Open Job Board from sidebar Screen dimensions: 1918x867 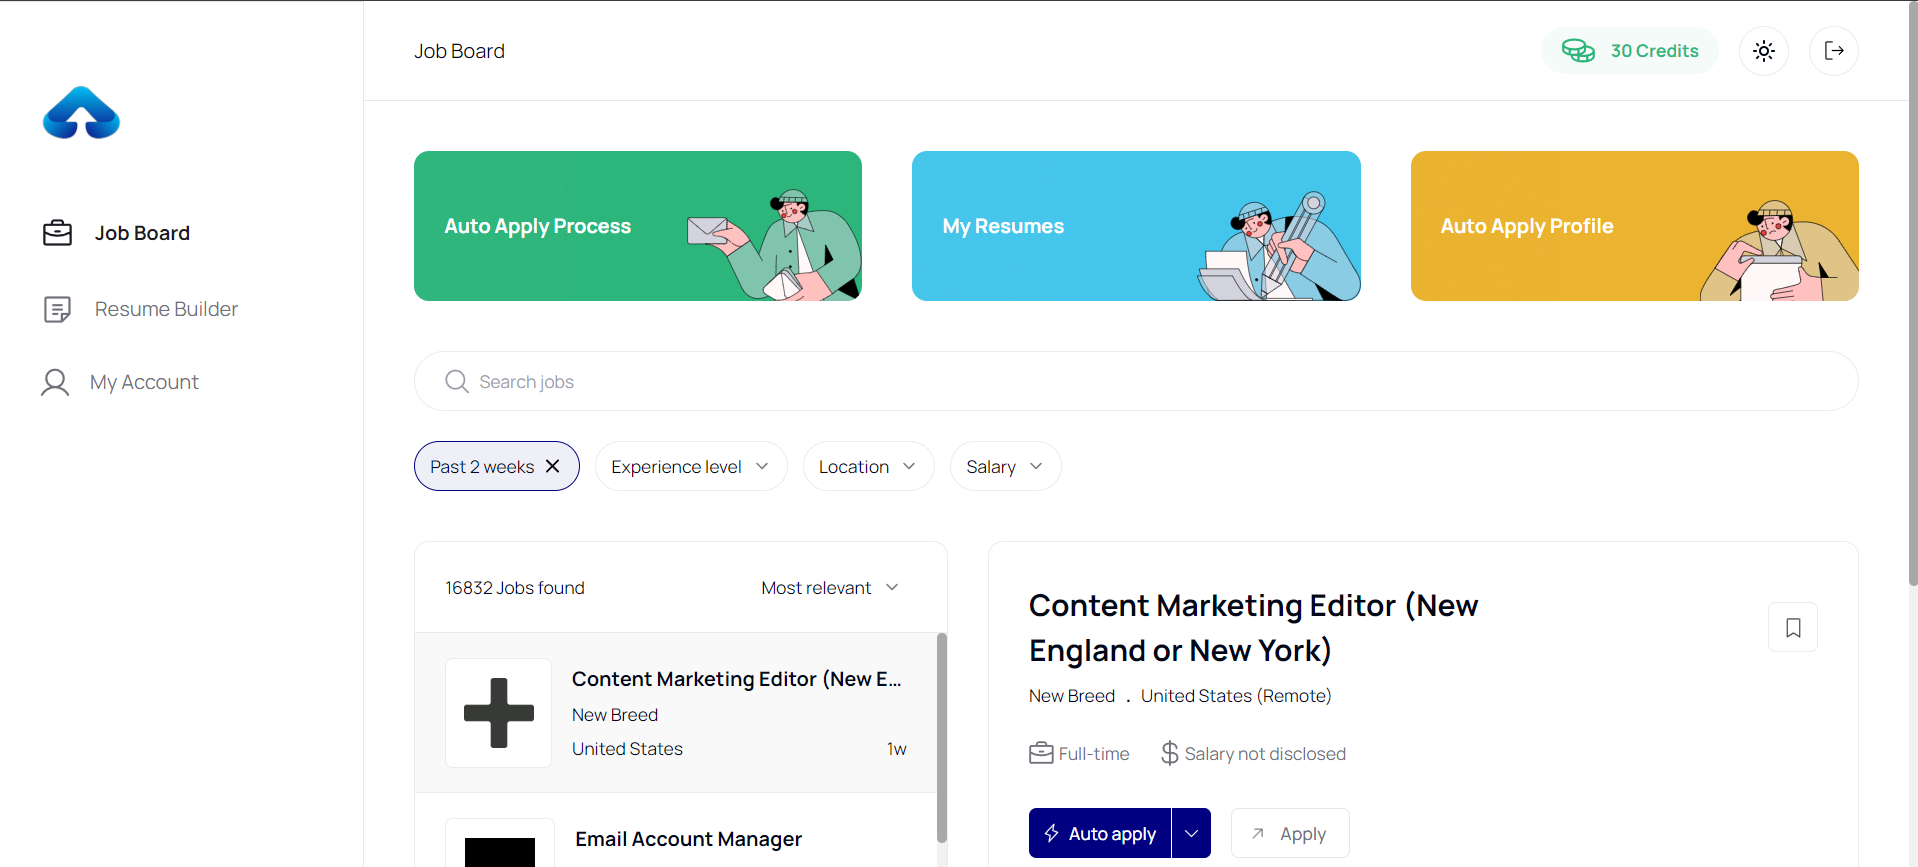tap(141, 233)
